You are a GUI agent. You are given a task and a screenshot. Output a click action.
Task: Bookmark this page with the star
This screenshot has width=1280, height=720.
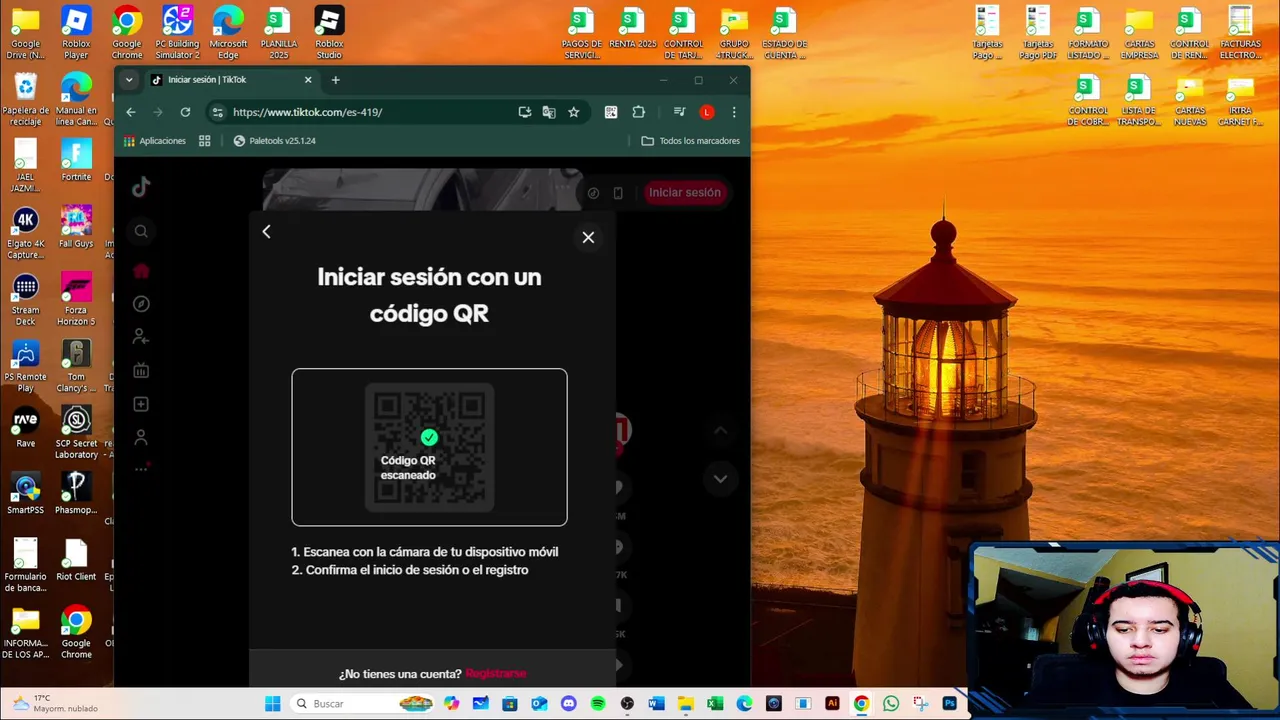click(x=573, y=112)
